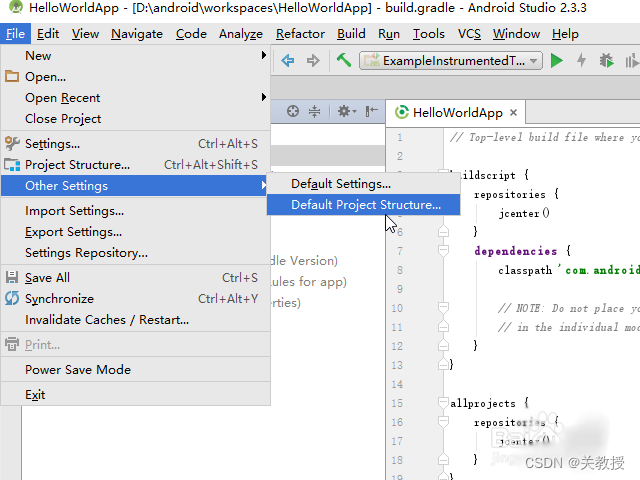Click the fold end marker on line 6
Viewport: 640px width, 480px height.
(443, 231)
